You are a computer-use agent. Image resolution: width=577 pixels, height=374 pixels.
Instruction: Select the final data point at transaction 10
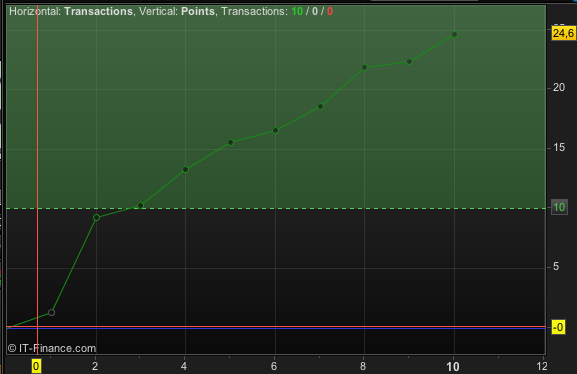click(454, 34)
